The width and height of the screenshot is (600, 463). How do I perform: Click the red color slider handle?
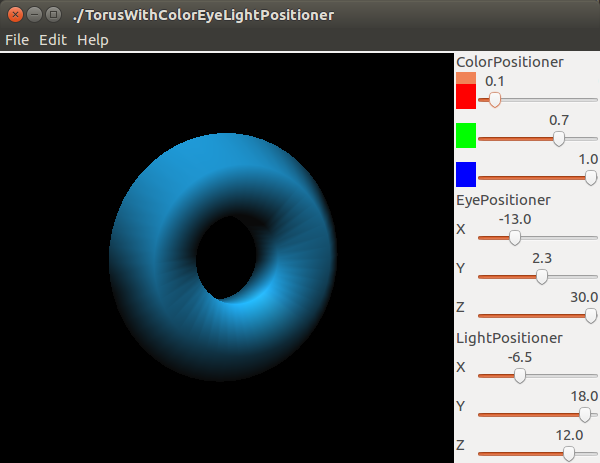(495, 100)
